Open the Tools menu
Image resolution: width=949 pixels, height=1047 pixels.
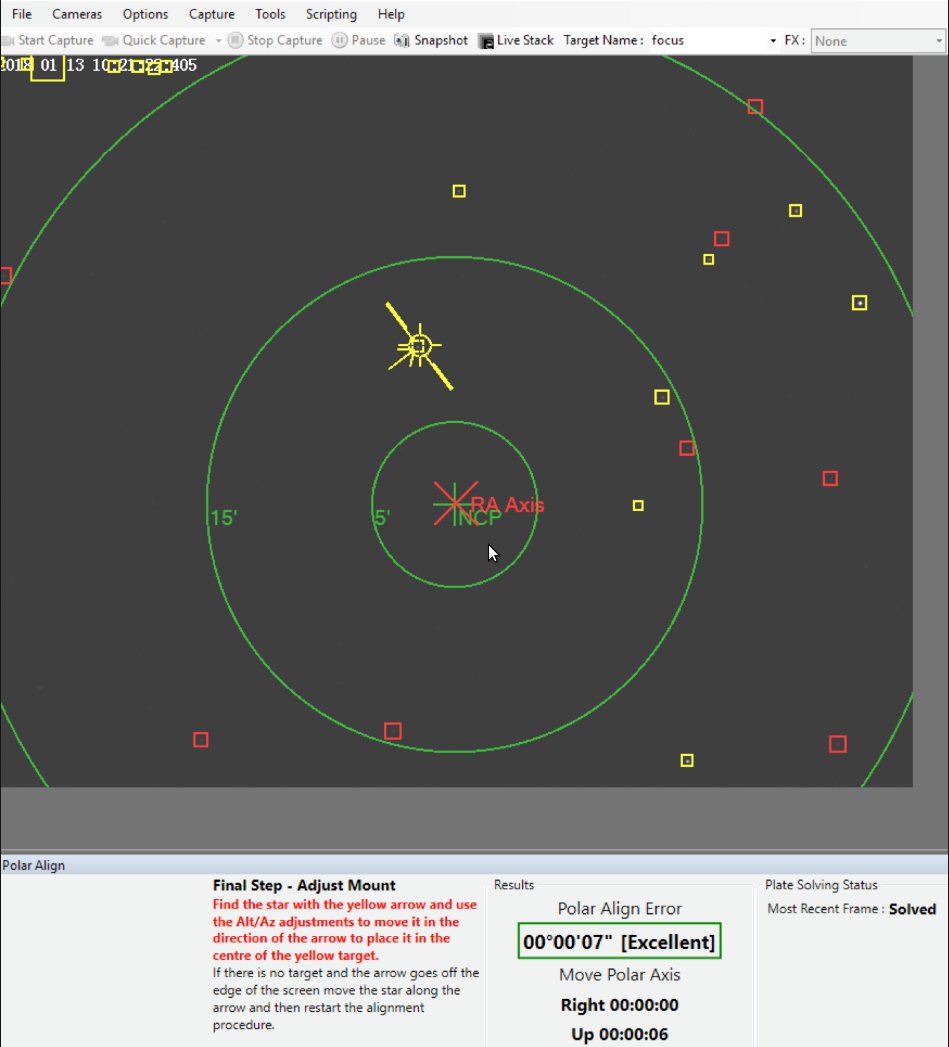270,14
